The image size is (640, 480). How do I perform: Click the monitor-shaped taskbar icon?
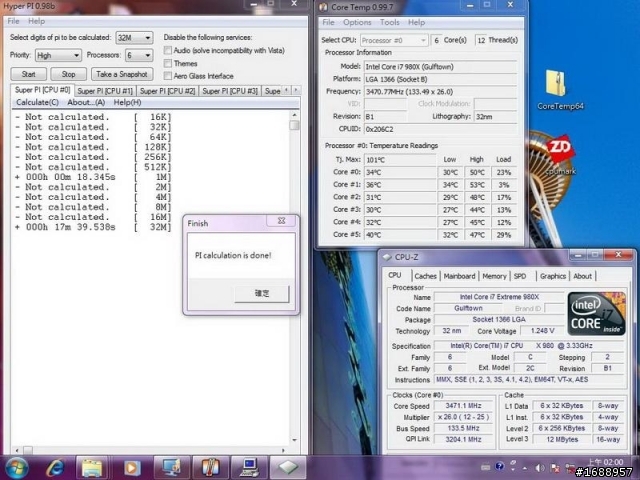171,468
